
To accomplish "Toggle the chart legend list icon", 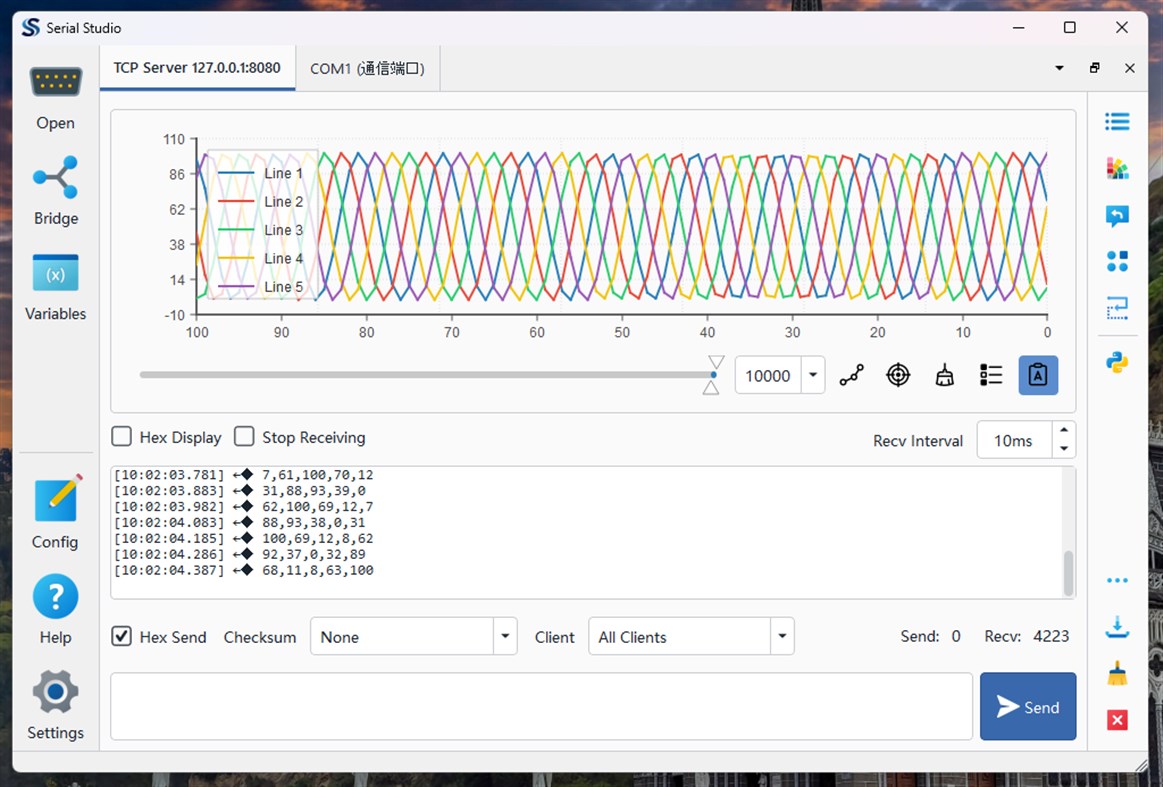I will click(991, 375).
